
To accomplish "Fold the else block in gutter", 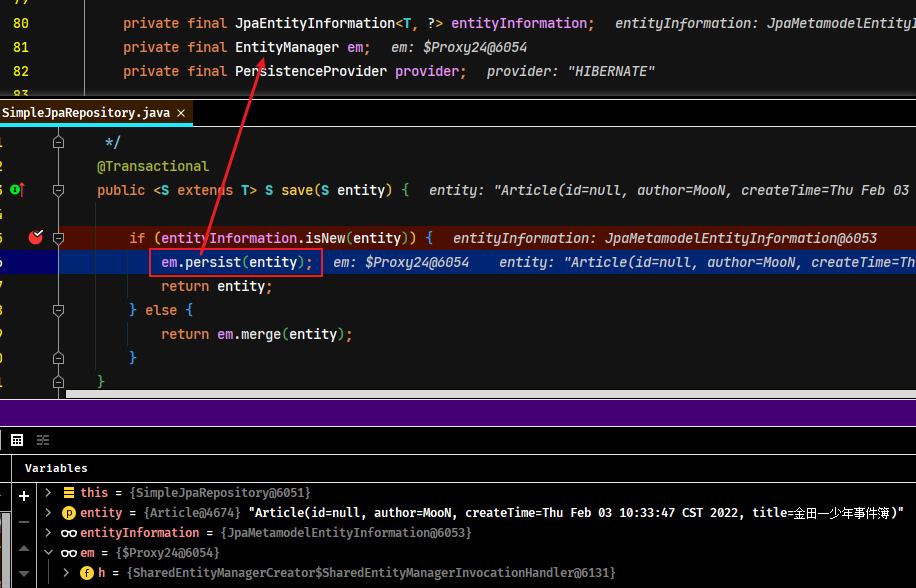I will point(58,310).
